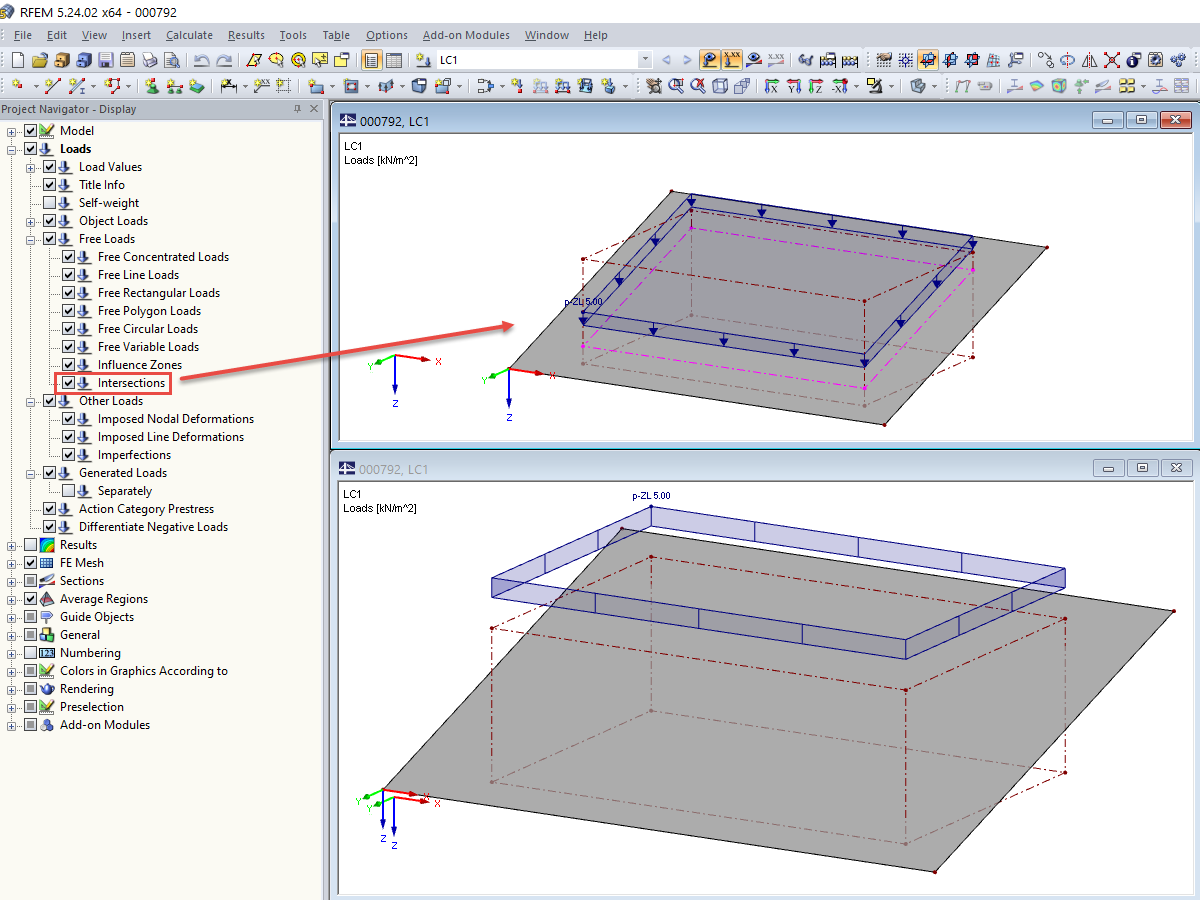Click the red X delete icon
Screen dimensions: 1200x900
tap(1111, 60)
